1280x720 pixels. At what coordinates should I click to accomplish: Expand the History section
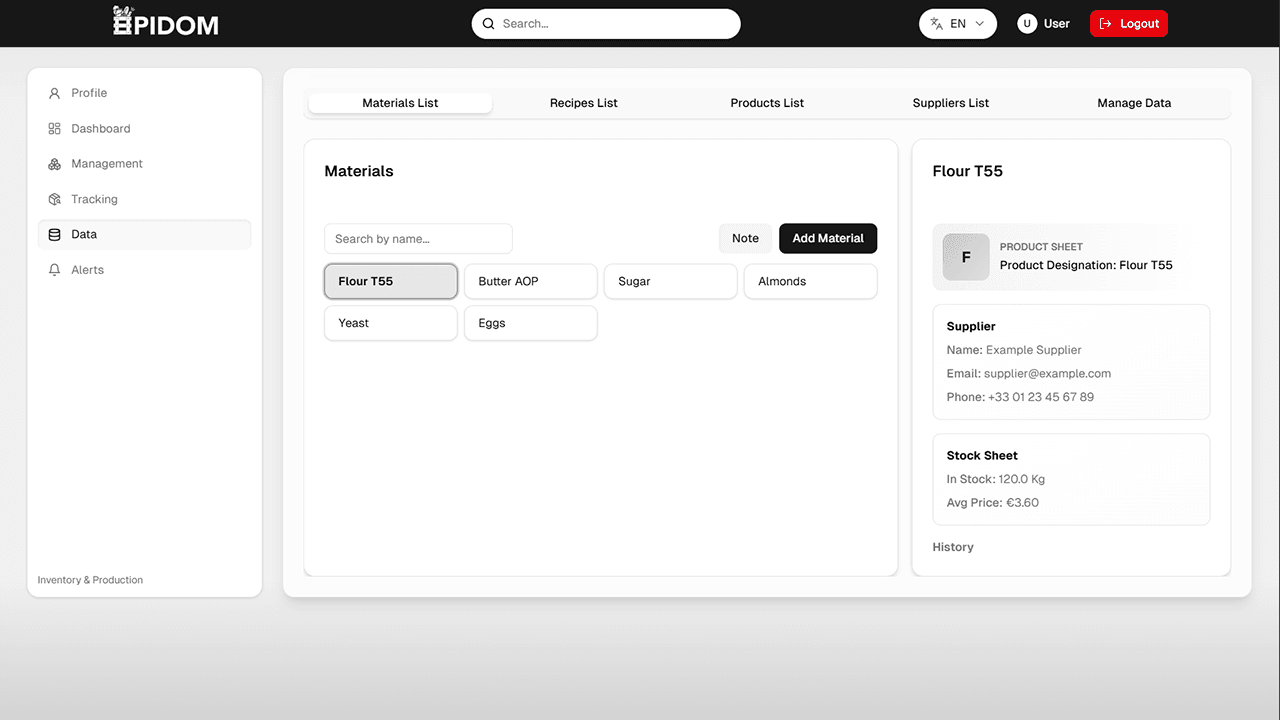952,547
